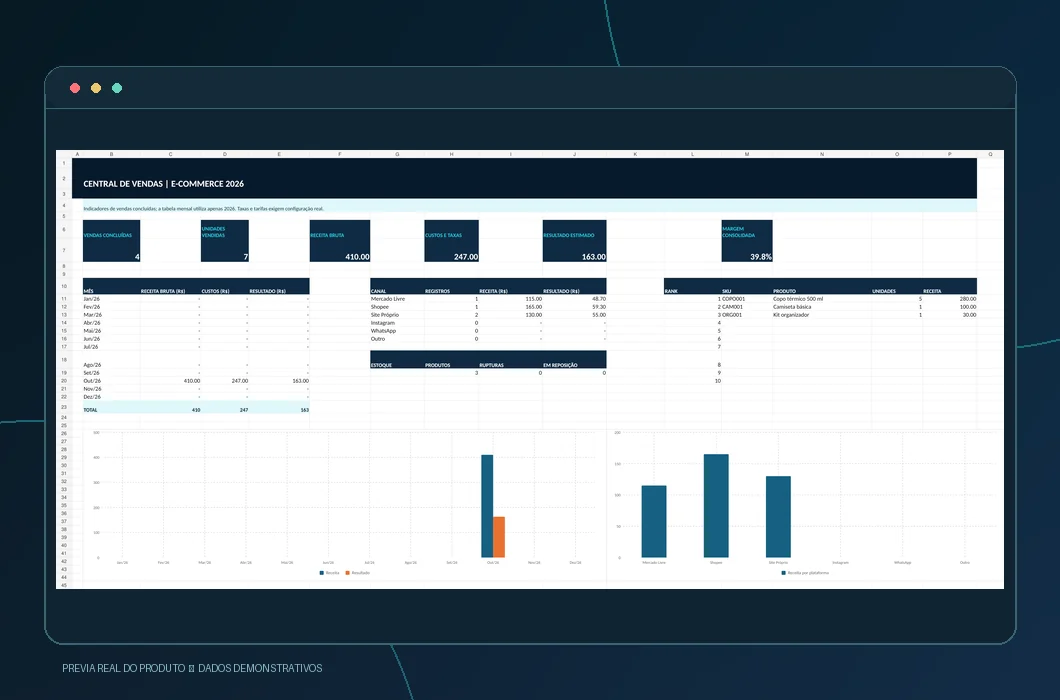Select the Site Próprio channel cell
Image resolution: width=1060 pixels, height=700 pixels.
(x=385, y=314)
